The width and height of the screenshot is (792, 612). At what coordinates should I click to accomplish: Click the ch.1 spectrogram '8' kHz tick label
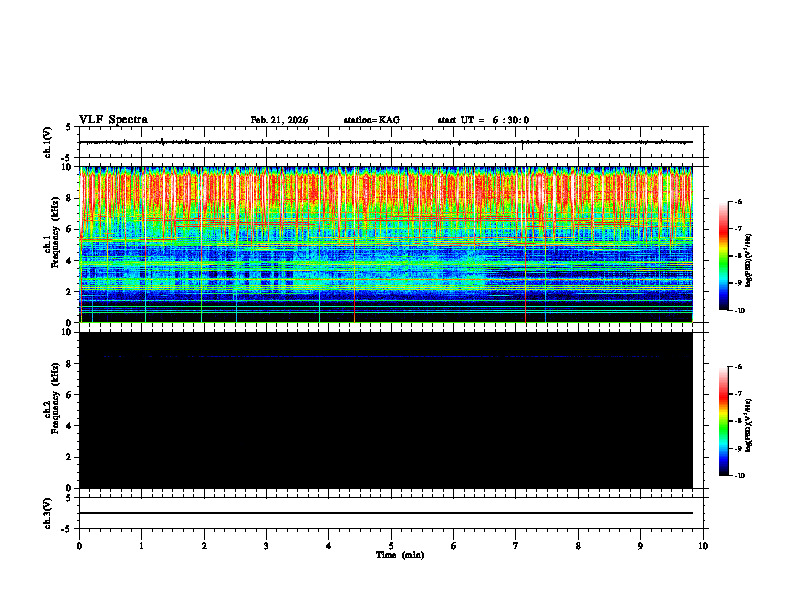tap(70, 198)
